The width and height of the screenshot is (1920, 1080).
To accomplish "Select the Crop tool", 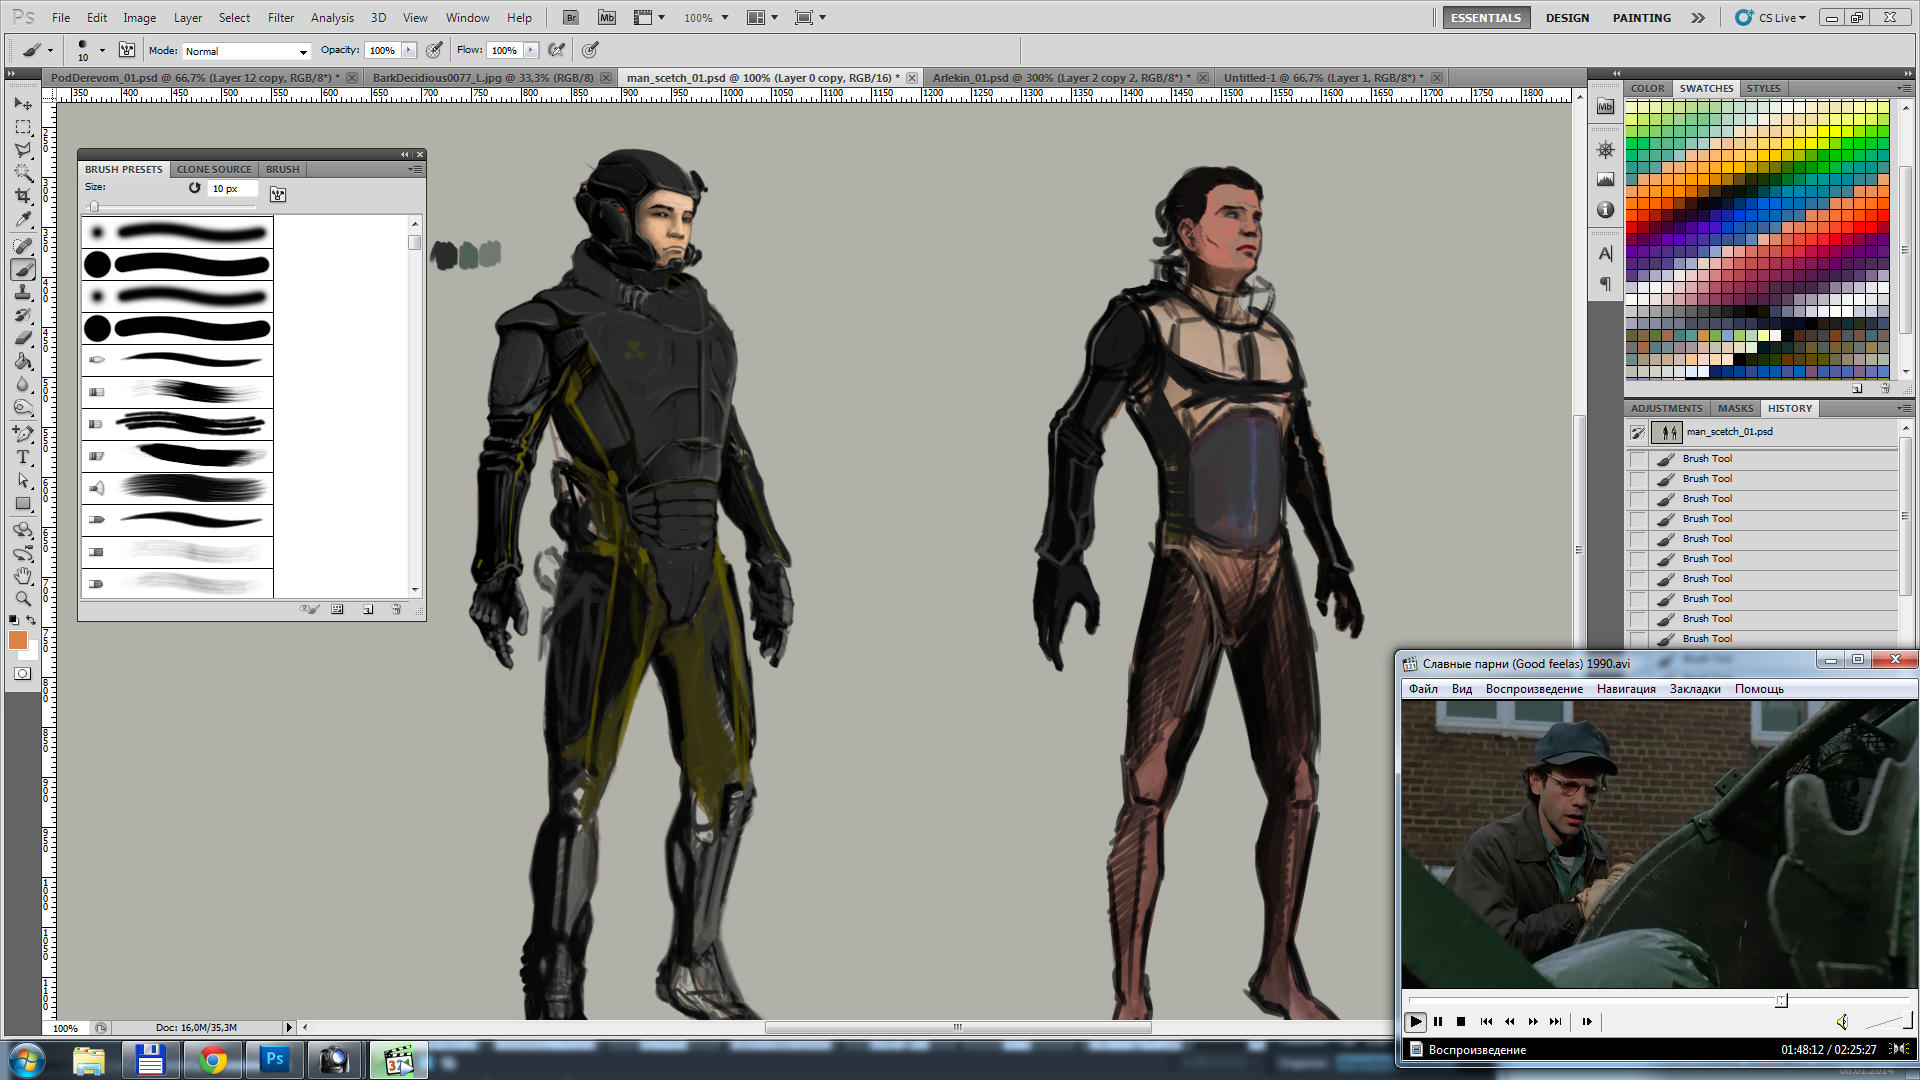I will point(23,196).
